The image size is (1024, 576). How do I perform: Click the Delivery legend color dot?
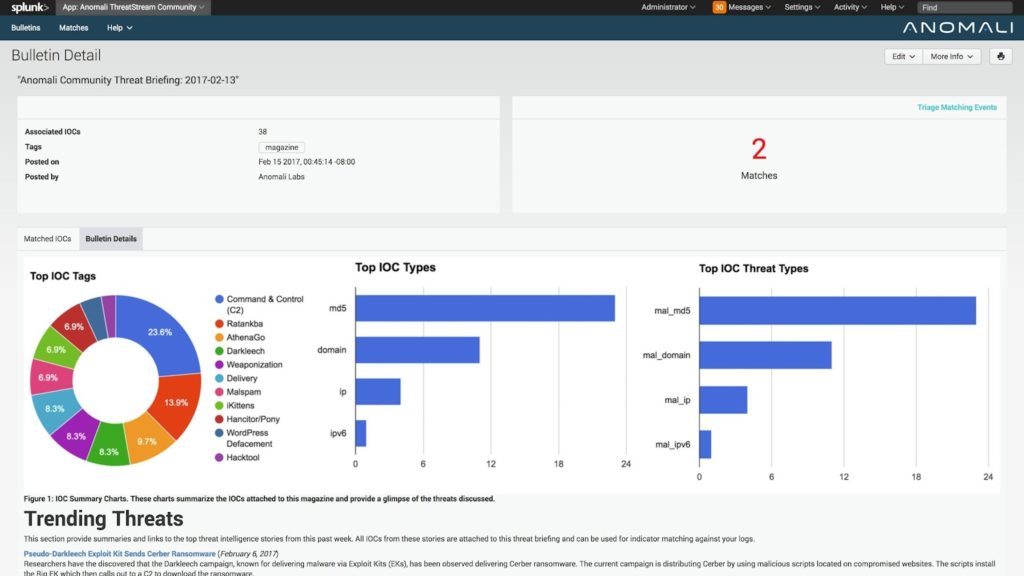point(219,378)
